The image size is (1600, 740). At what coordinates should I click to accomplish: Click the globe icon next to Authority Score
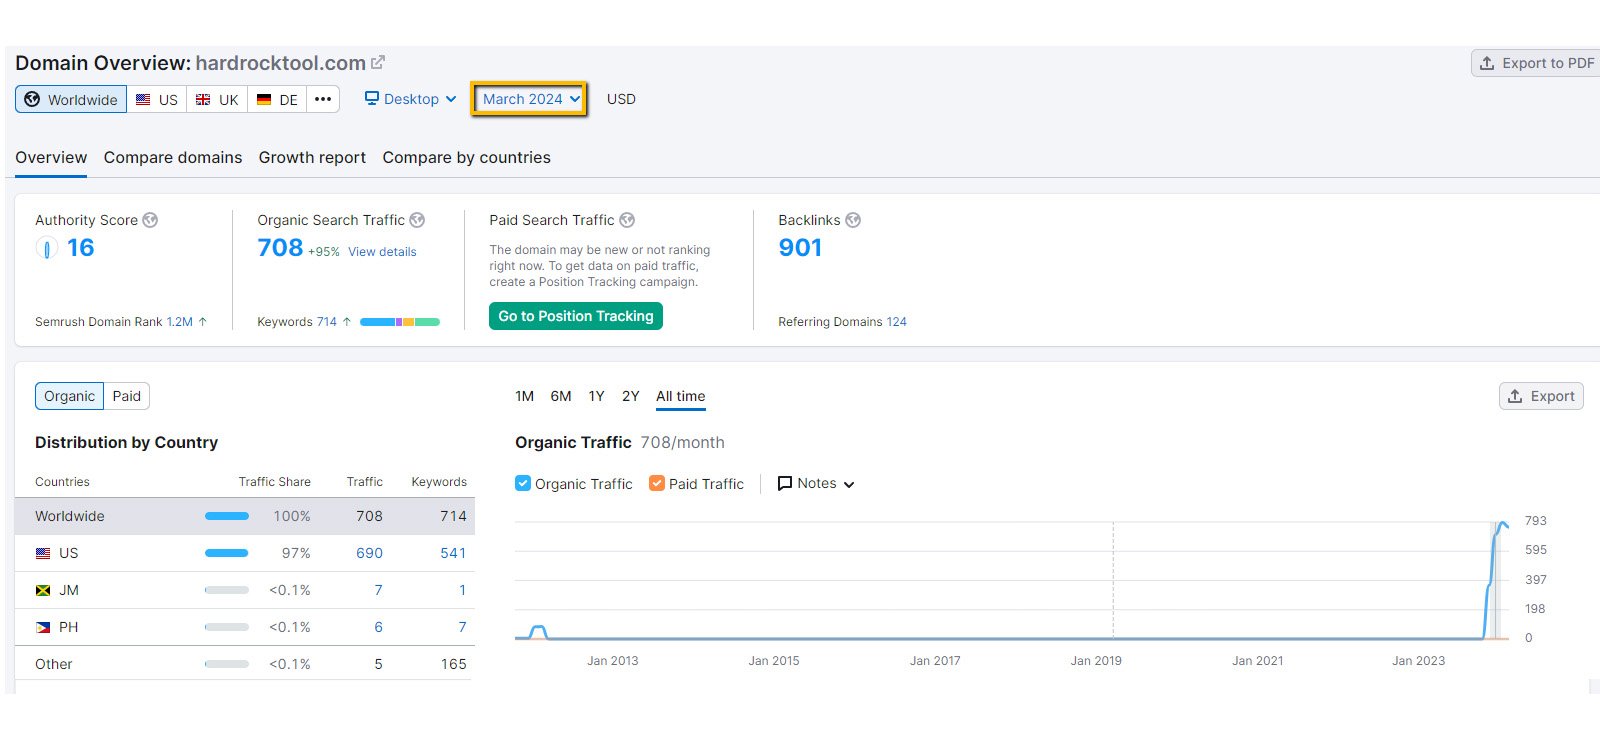coord(150,220)
